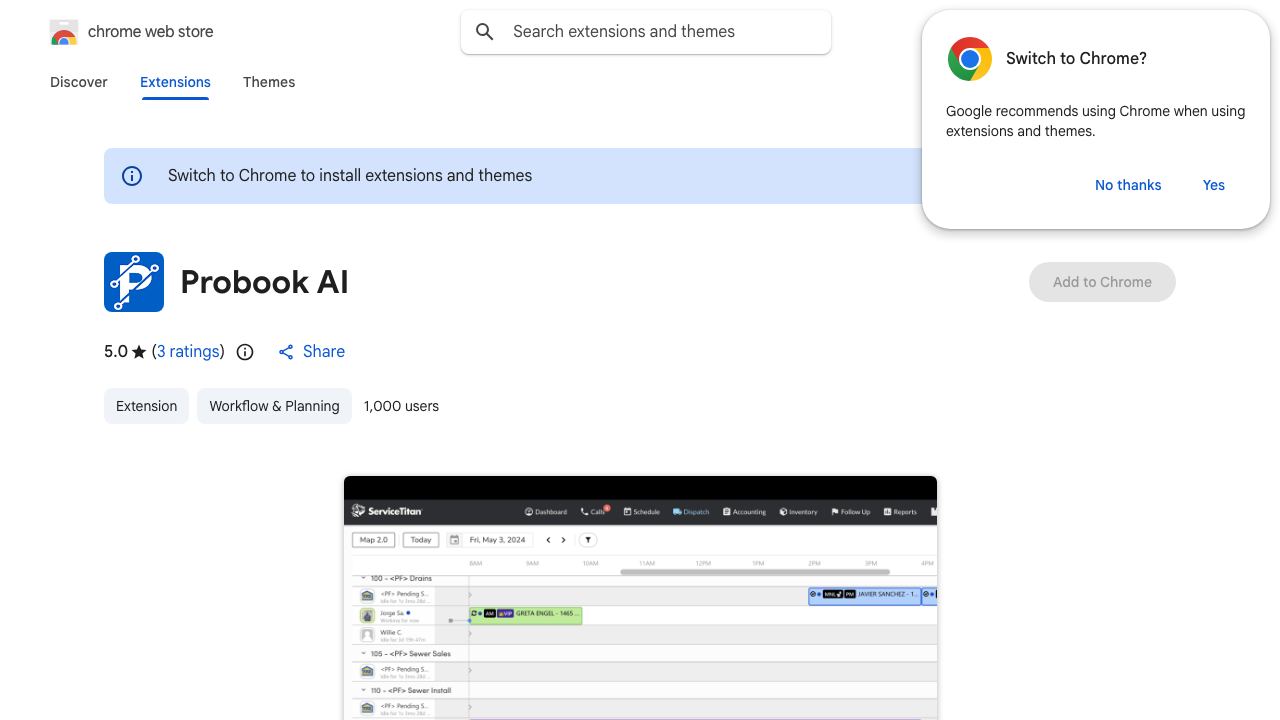The width and height of the screenshot is (1280, 720).
Task: Click the Switch to Chrome? popup heading
Action: coord(1076,59)
